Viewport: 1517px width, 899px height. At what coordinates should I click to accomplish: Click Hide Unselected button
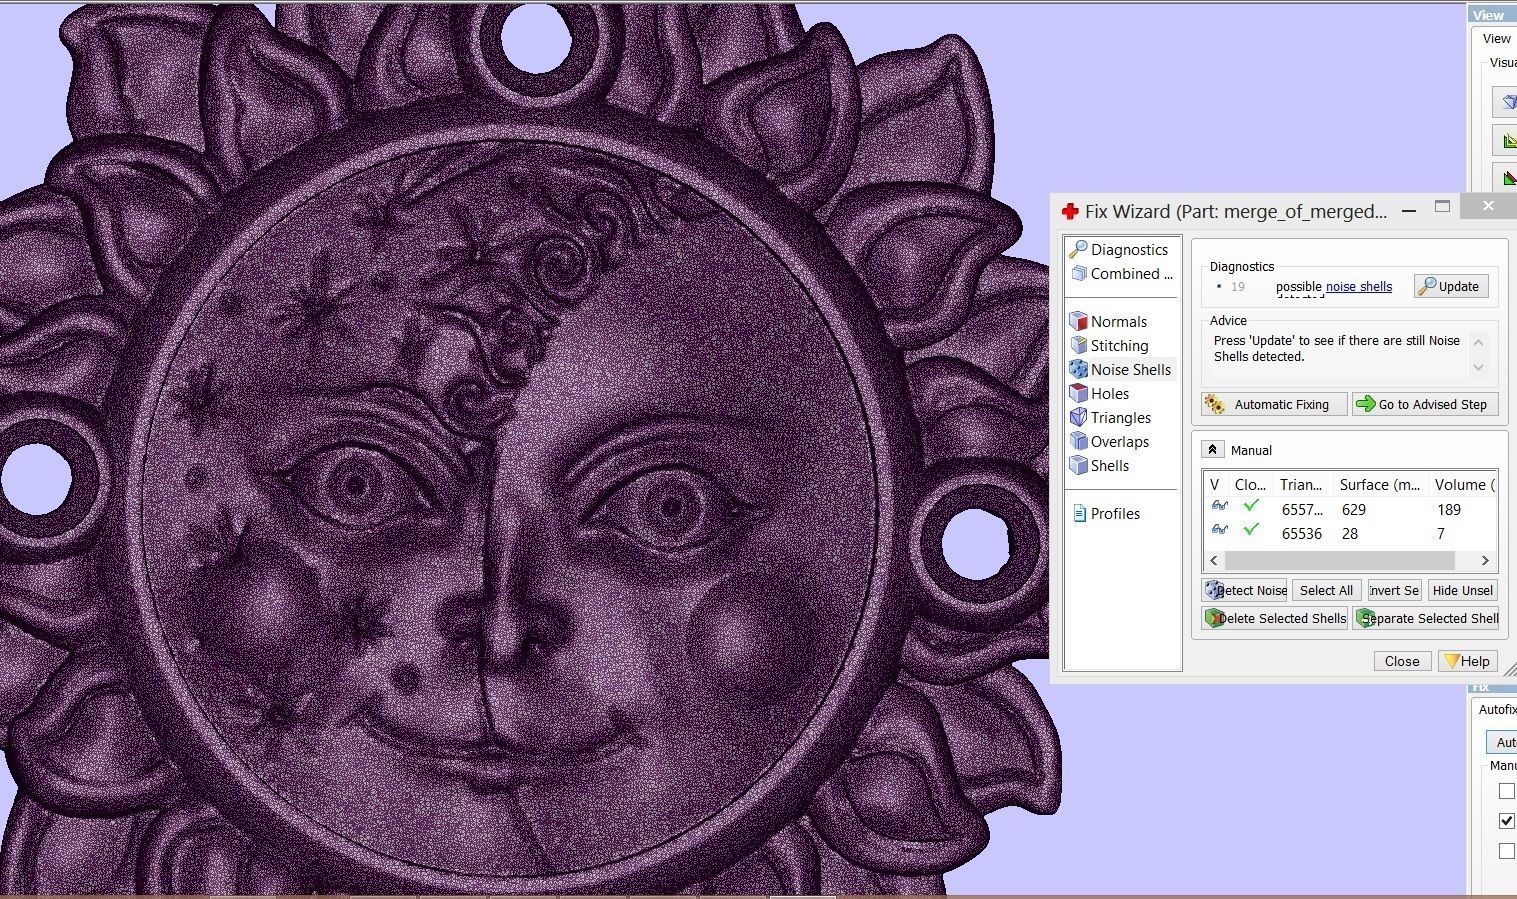tap(1462, 591)
